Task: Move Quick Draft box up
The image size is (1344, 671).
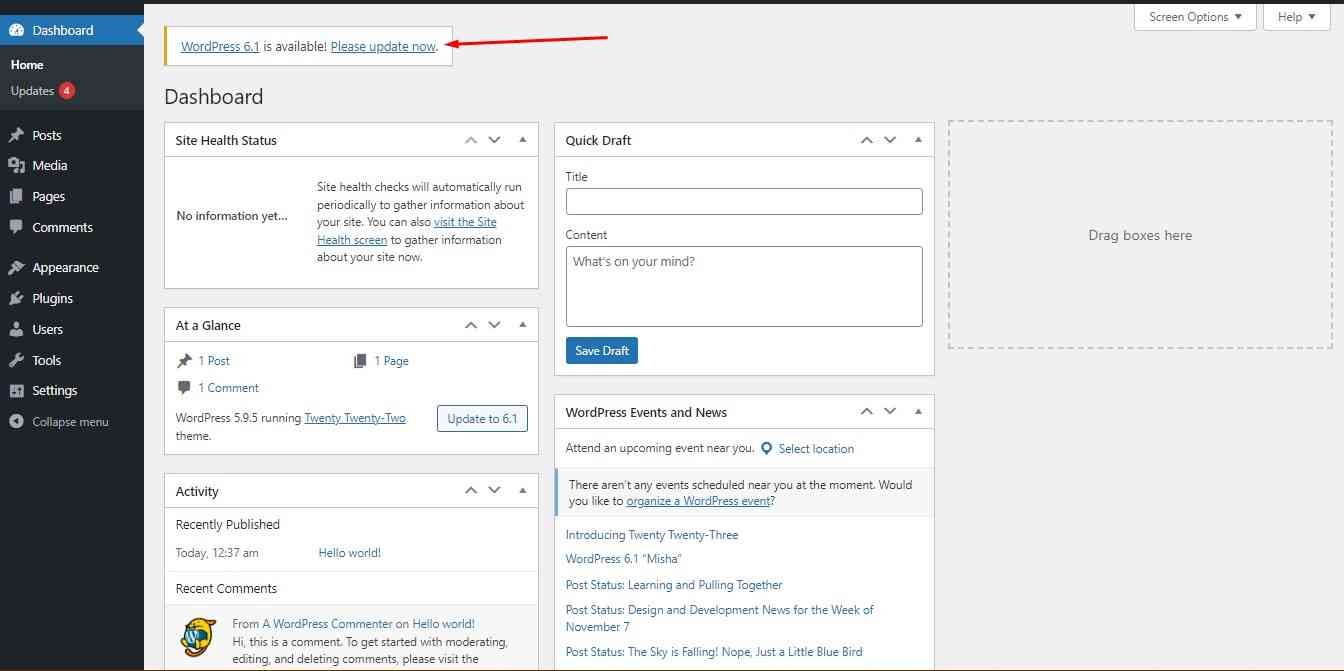Action: coord(867,140)
